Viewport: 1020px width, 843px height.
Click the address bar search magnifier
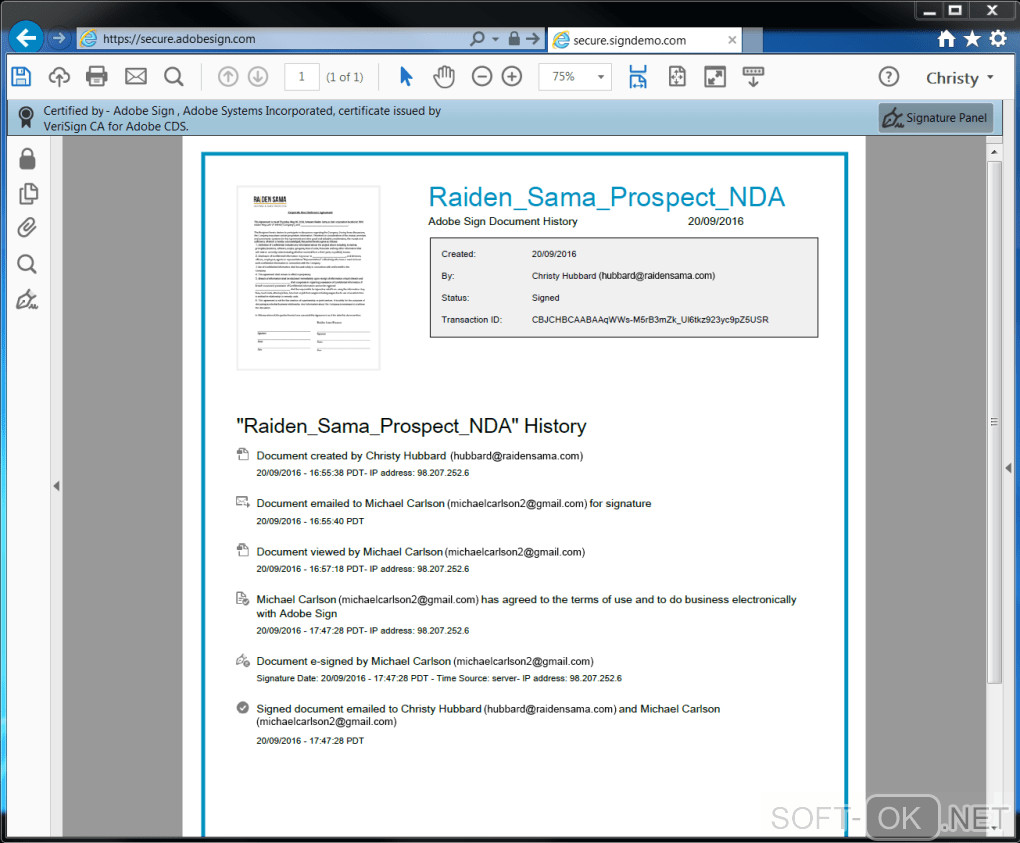coord(477,39)
